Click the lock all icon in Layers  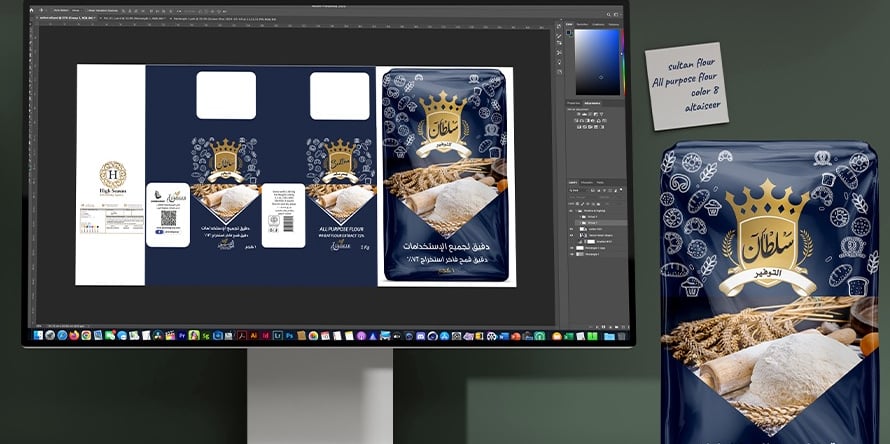coord(598,204)
